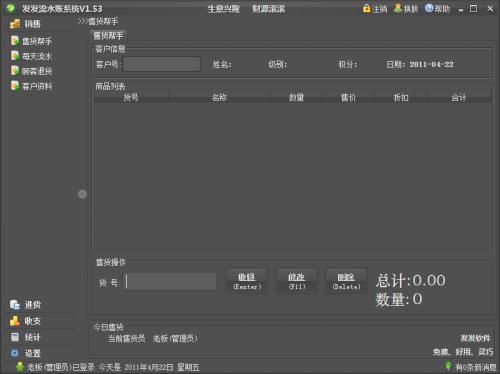The height and width of the screenshot is (374, 500).
Task: Click the 设置 section label
Action: click(x=32, y=353)
